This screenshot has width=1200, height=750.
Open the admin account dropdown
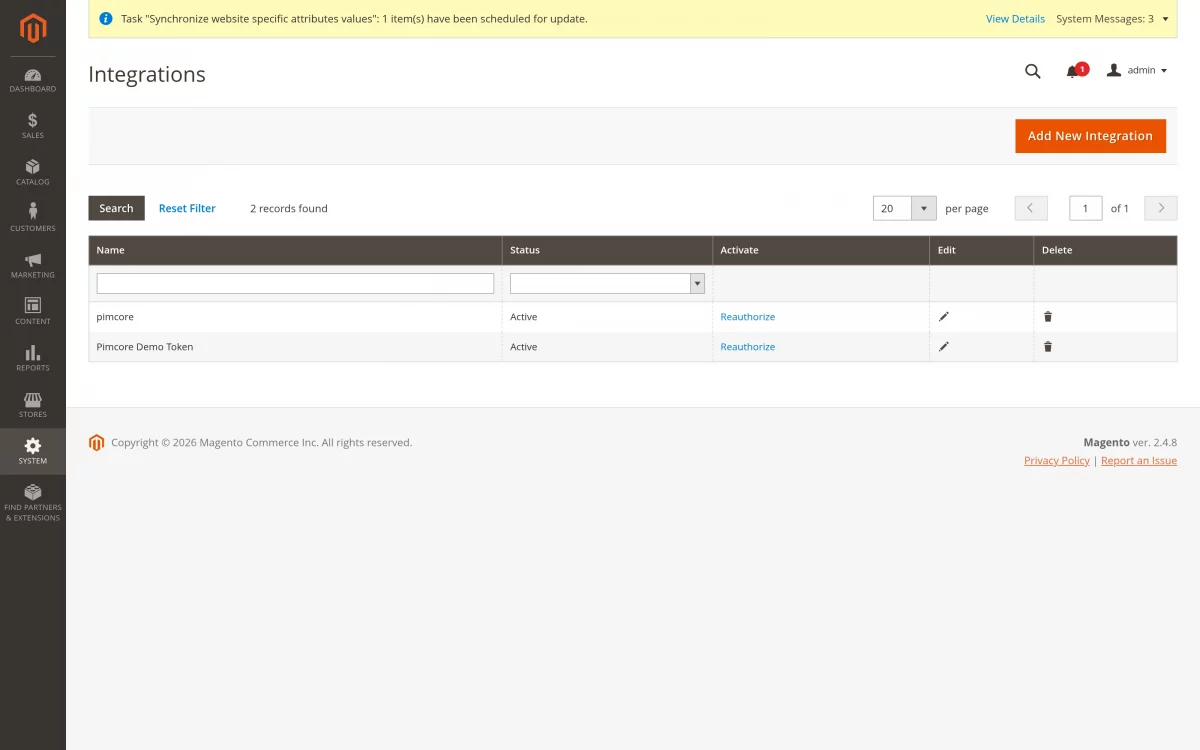(x=1137, y=70)
